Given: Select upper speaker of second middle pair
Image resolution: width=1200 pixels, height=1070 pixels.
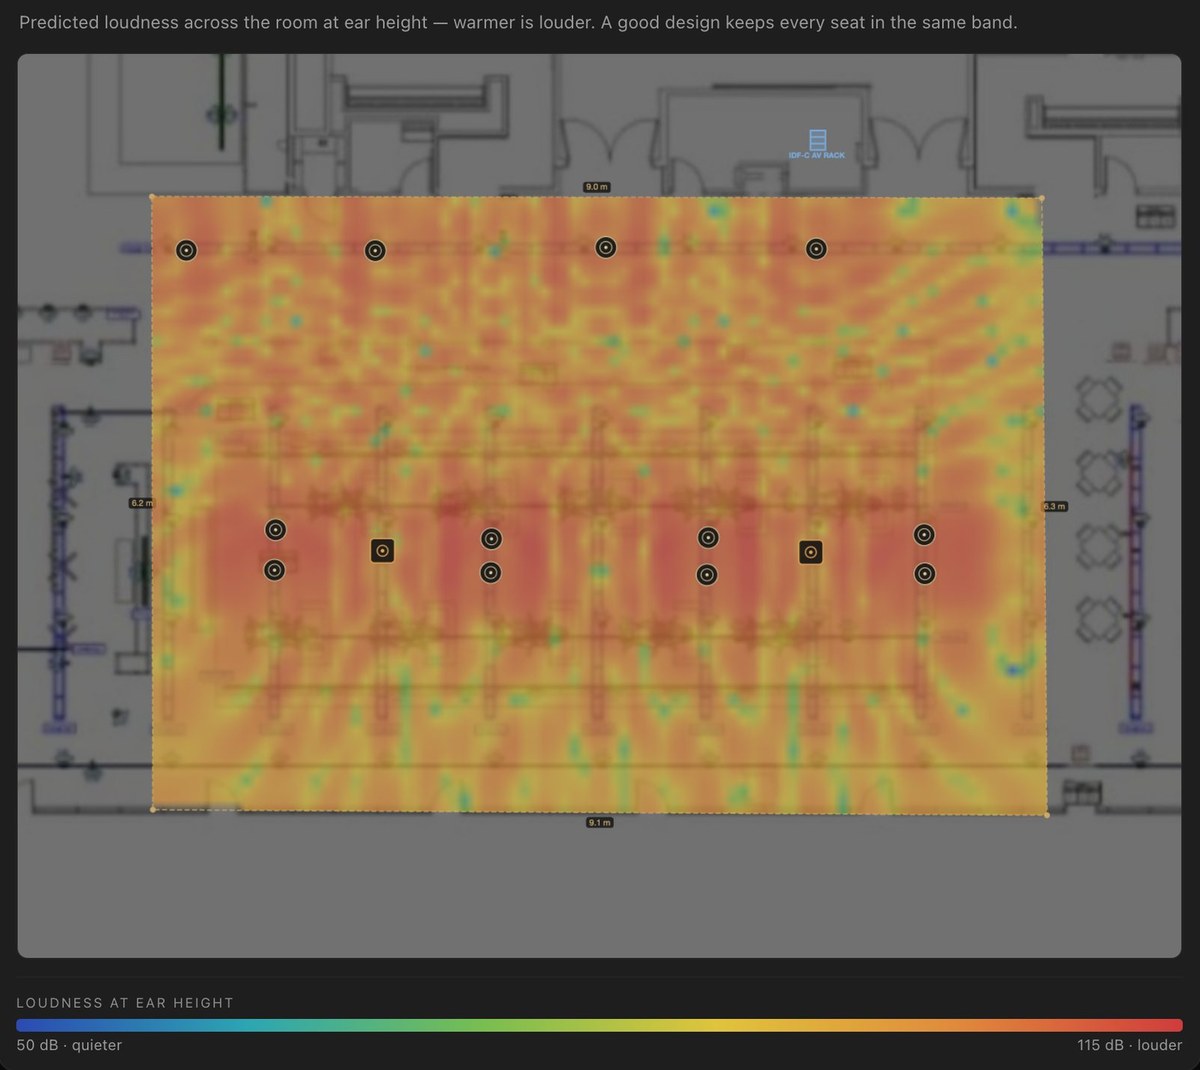Looking at the screenshot, I should coord(491,539).
